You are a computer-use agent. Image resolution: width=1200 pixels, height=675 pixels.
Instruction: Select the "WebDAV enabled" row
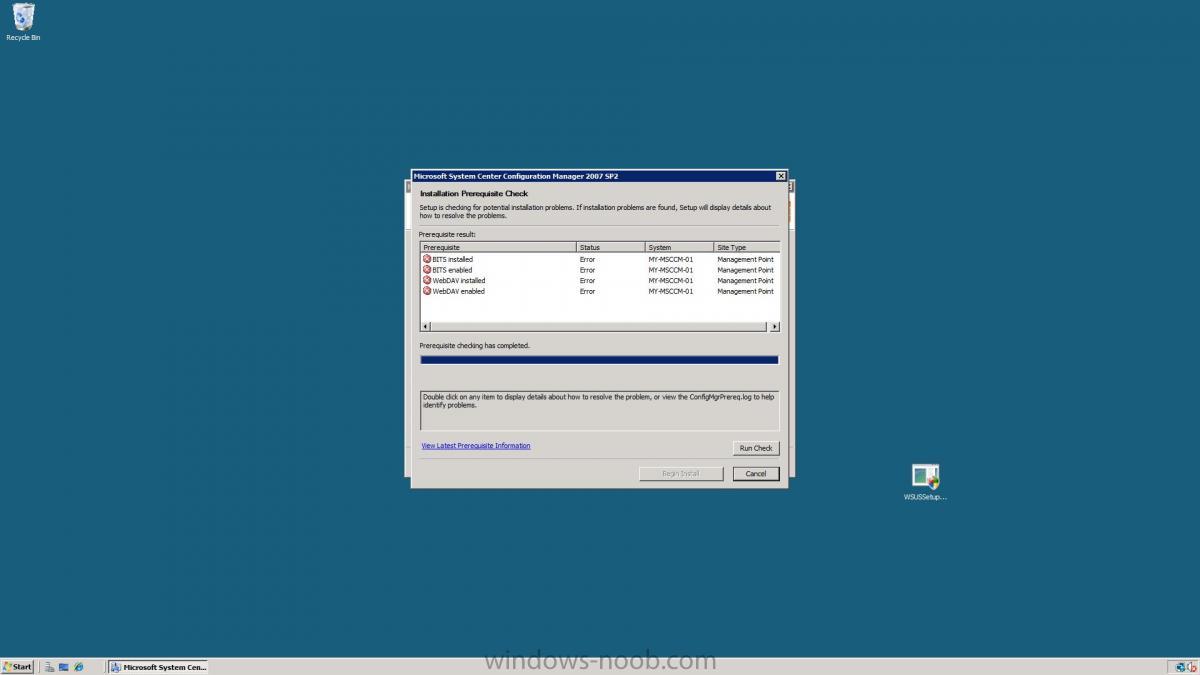599,292
